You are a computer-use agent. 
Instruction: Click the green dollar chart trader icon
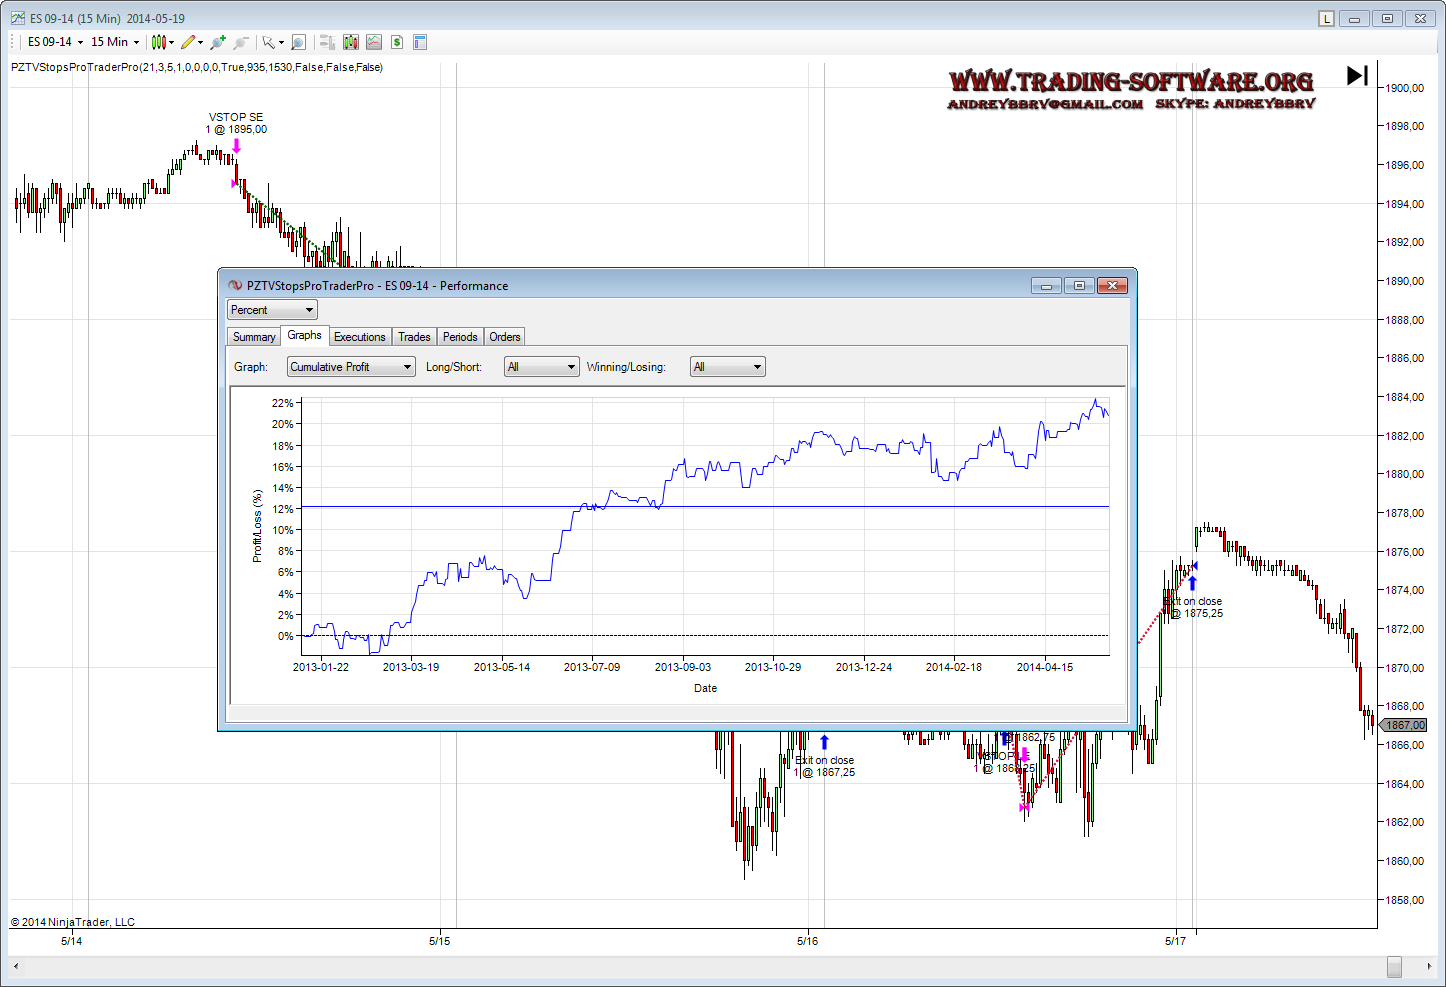(x=397, y=42)
